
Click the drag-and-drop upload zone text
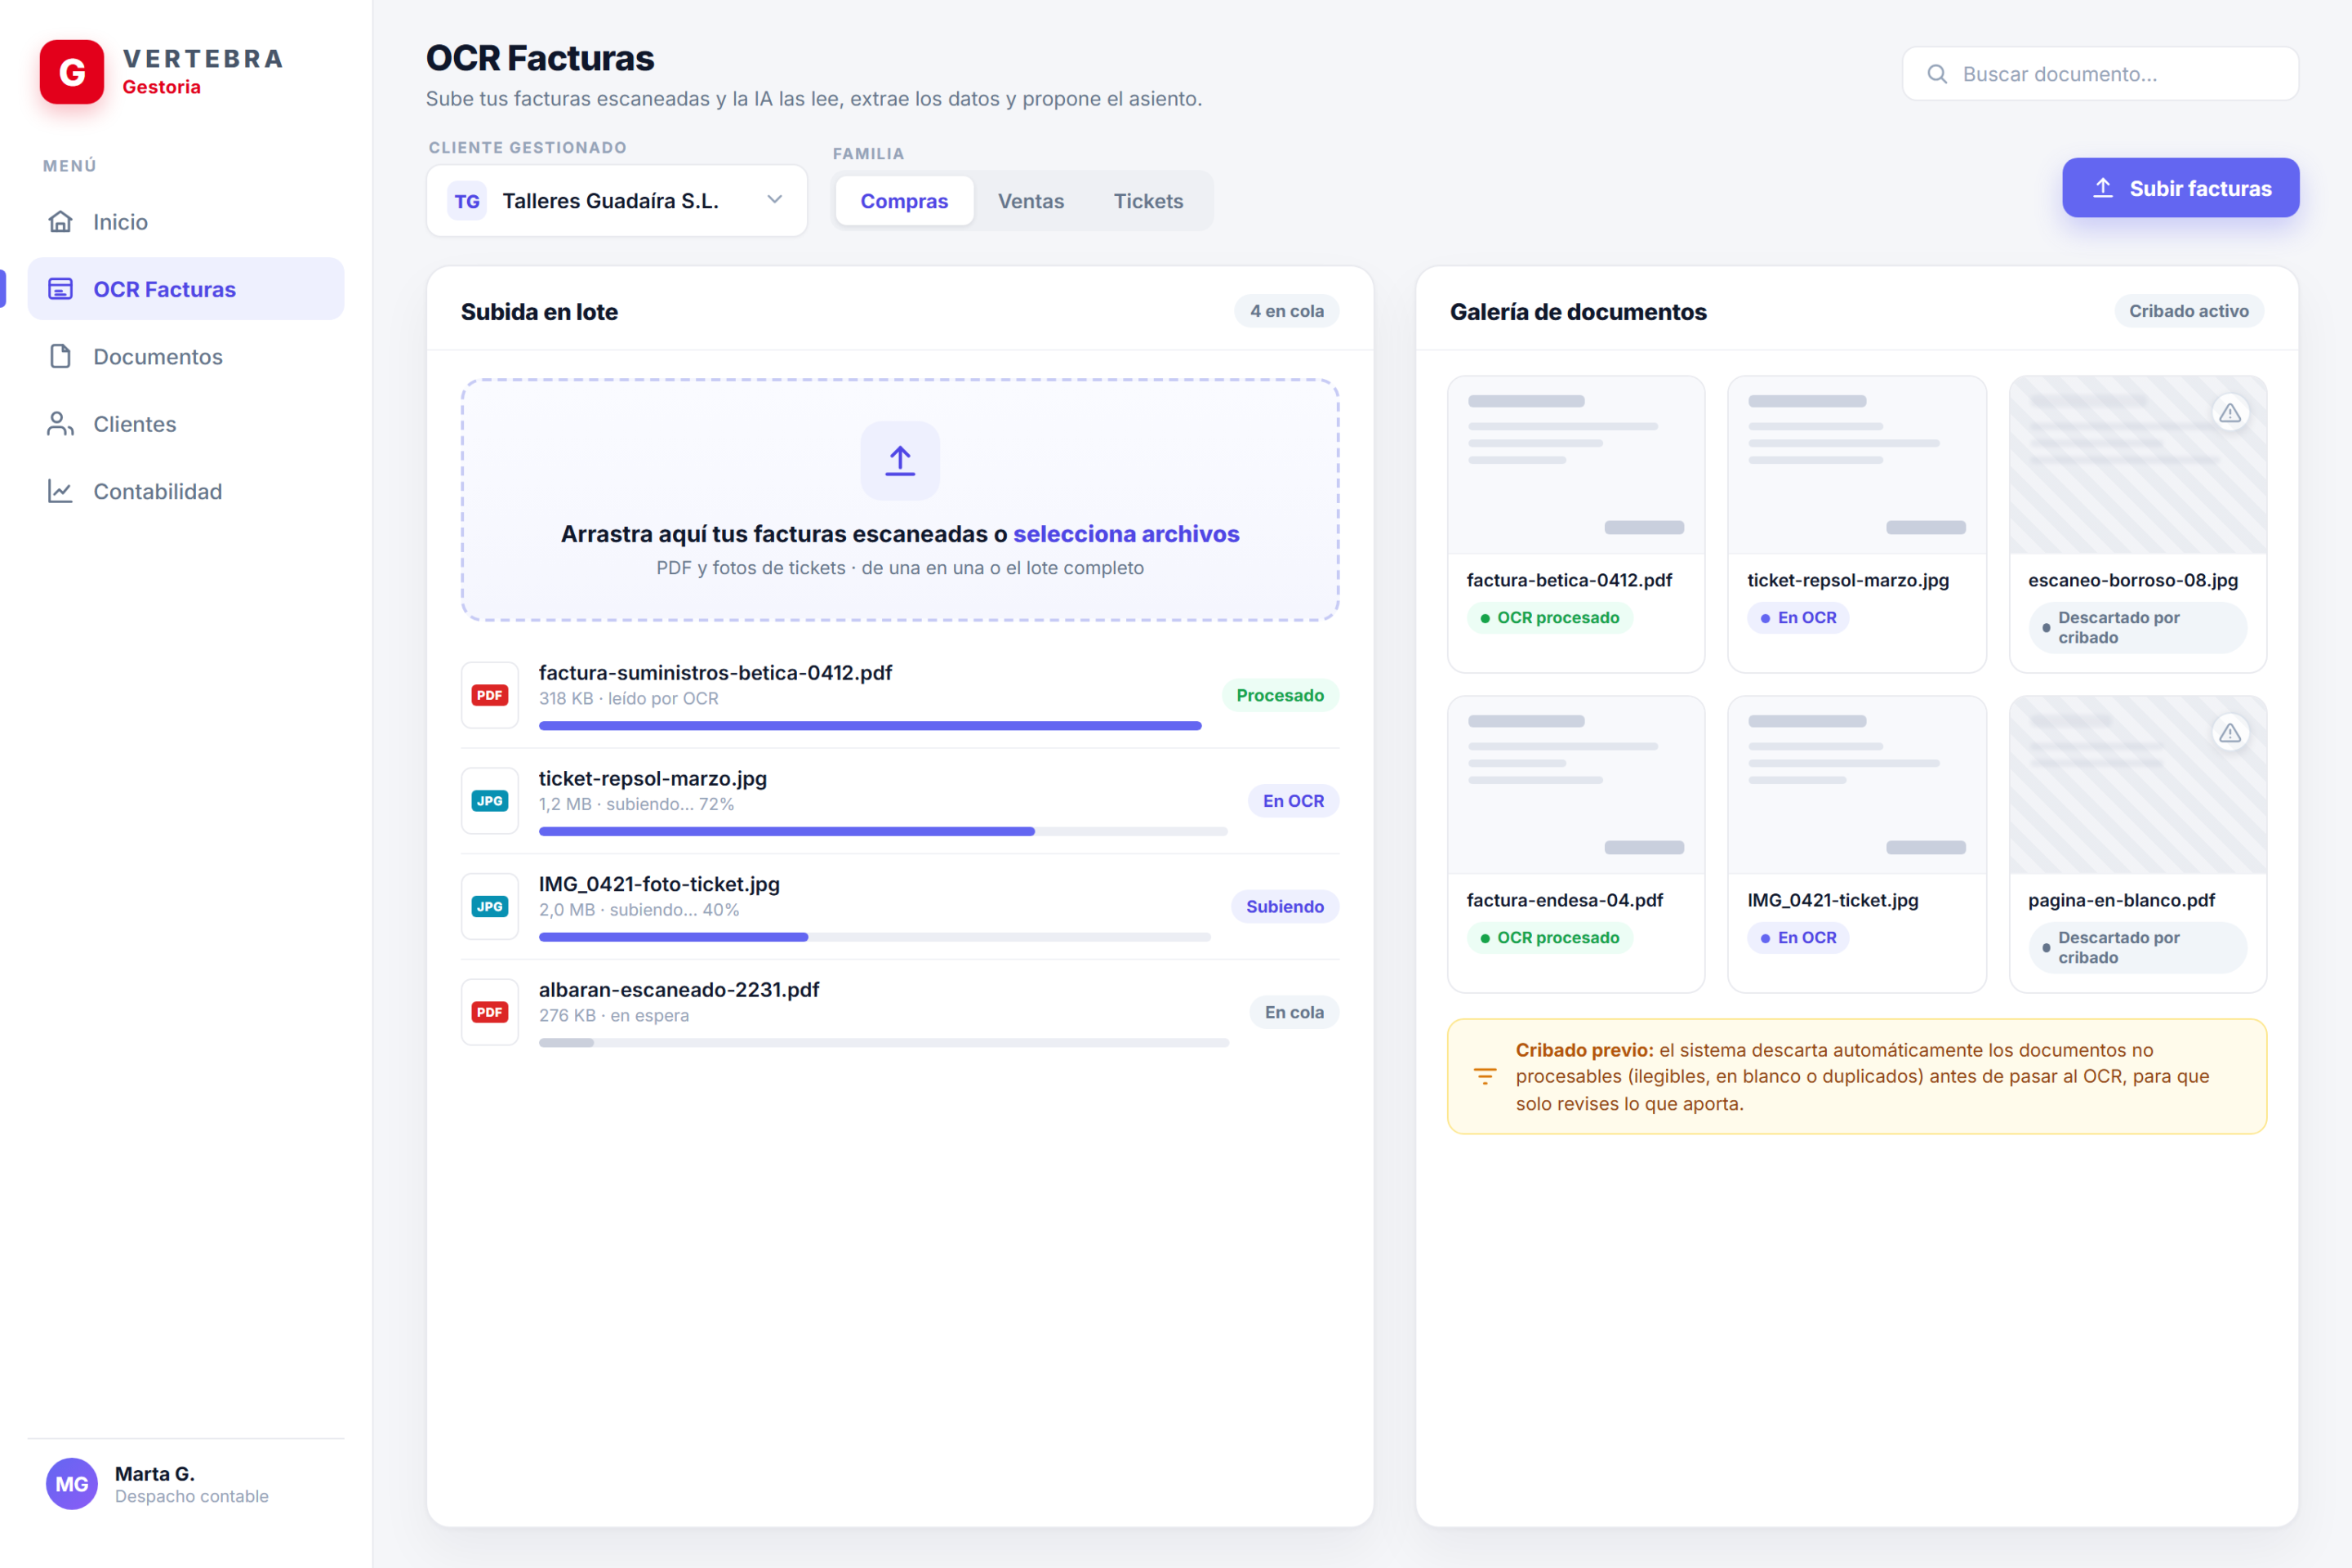(x=900, y=534)
